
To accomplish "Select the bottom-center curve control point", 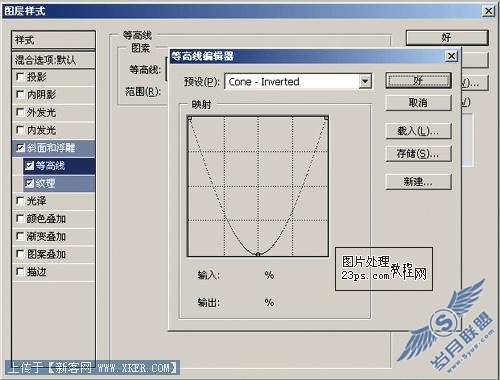I will pos(258,255).
